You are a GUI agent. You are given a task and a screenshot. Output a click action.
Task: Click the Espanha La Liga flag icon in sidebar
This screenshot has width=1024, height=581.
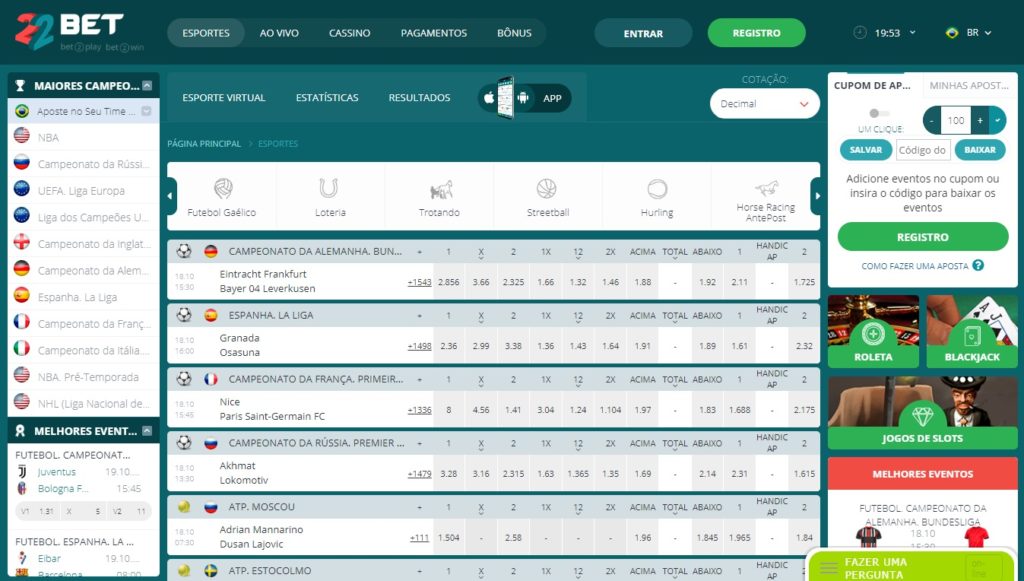click(x=22, y=295)
